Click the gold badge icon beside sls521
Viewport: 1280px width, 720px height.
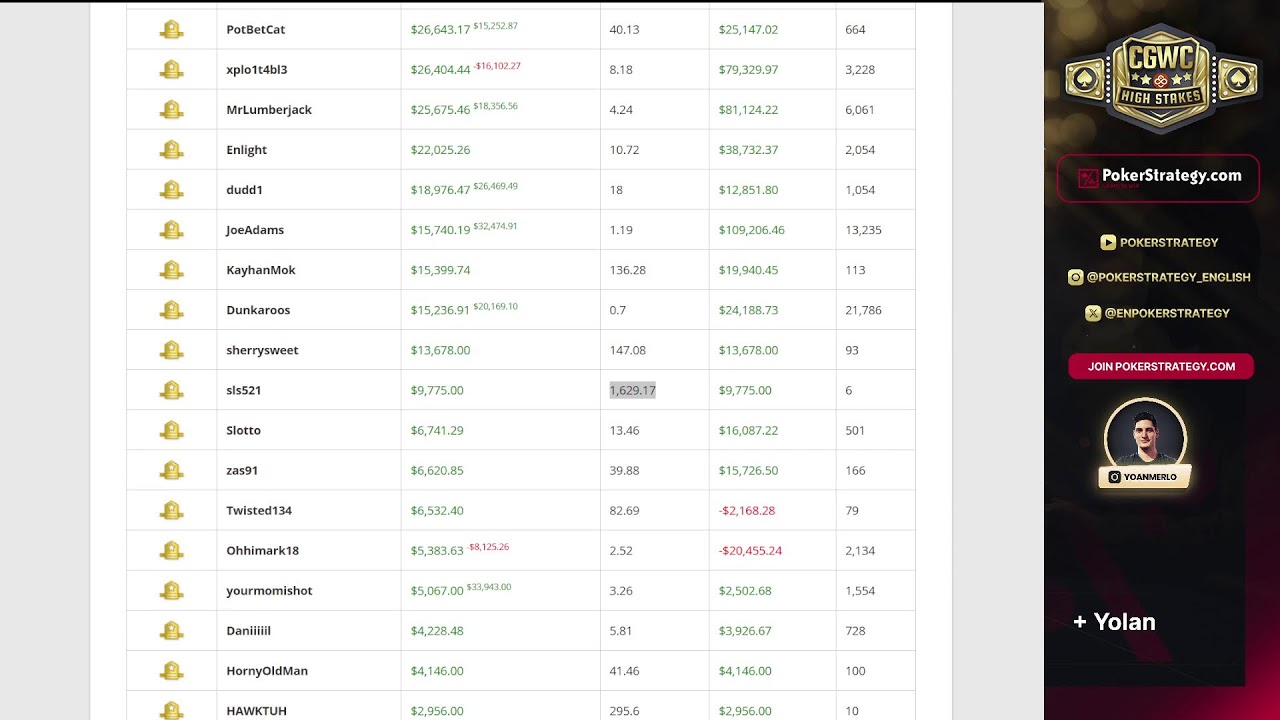point(172,390)
